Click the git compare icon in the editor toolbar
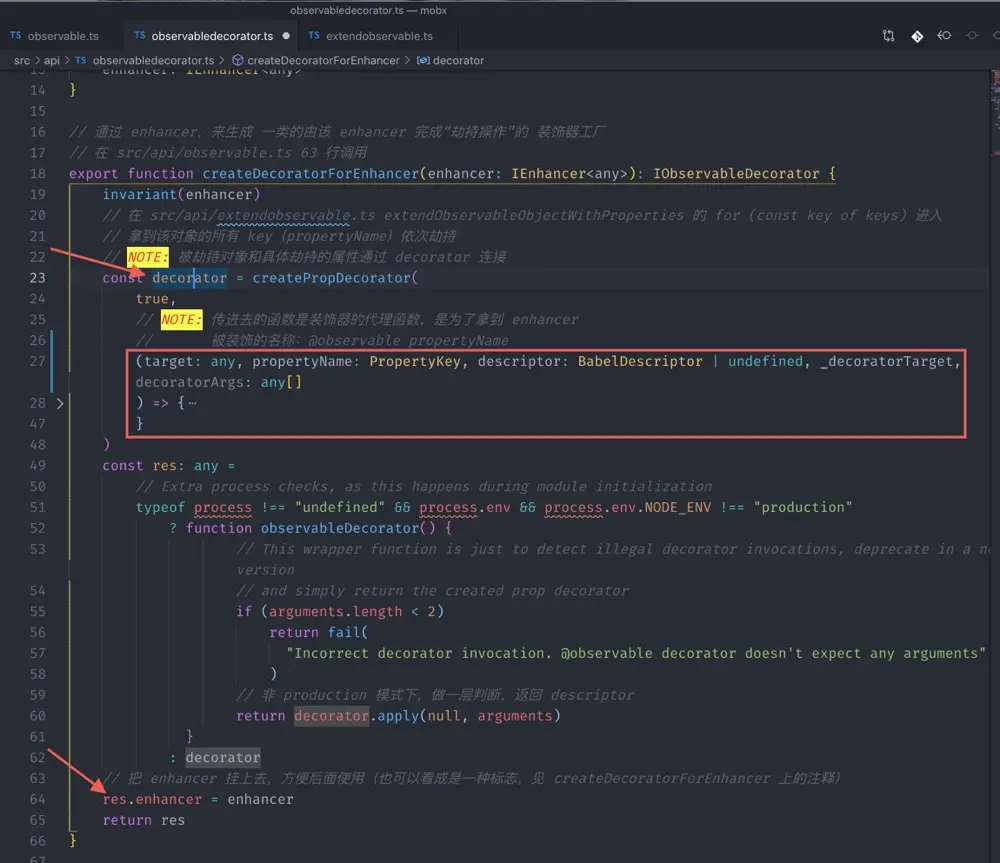The height and width of the screenshot is (863, 1000). pyautogui.click(x=888, y=35)
